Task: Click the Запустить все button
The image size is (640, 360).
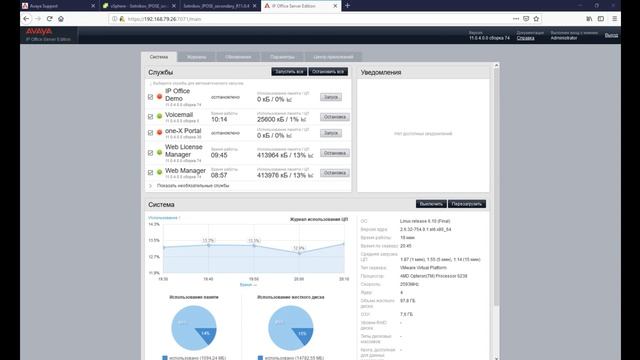Action: [x=289, y=71]
